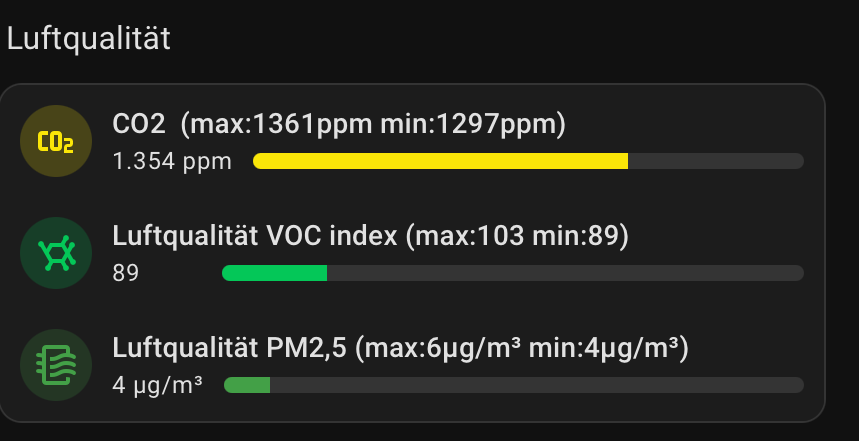The height and width of the screenshot is (441, 859).
Task: Click the yellow filled CO2 bar
Action: [440, 161]
